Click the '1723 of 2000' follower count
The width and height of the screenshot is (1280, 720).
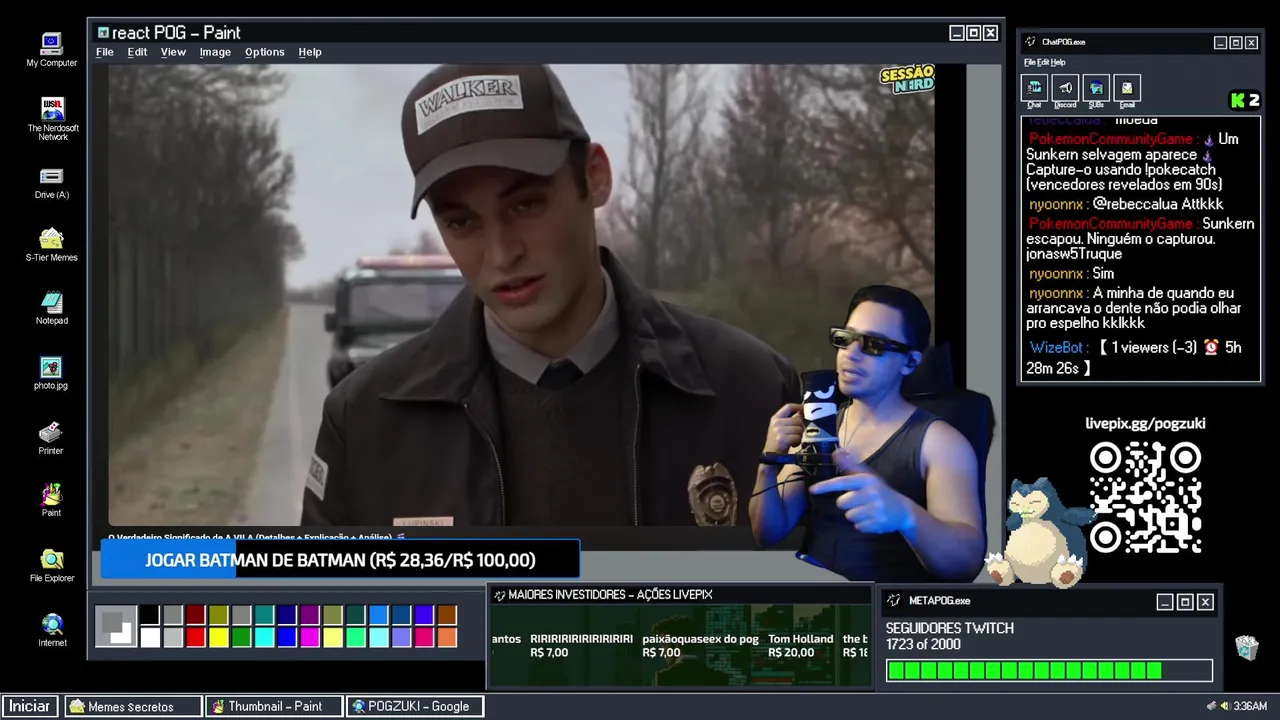922,645
